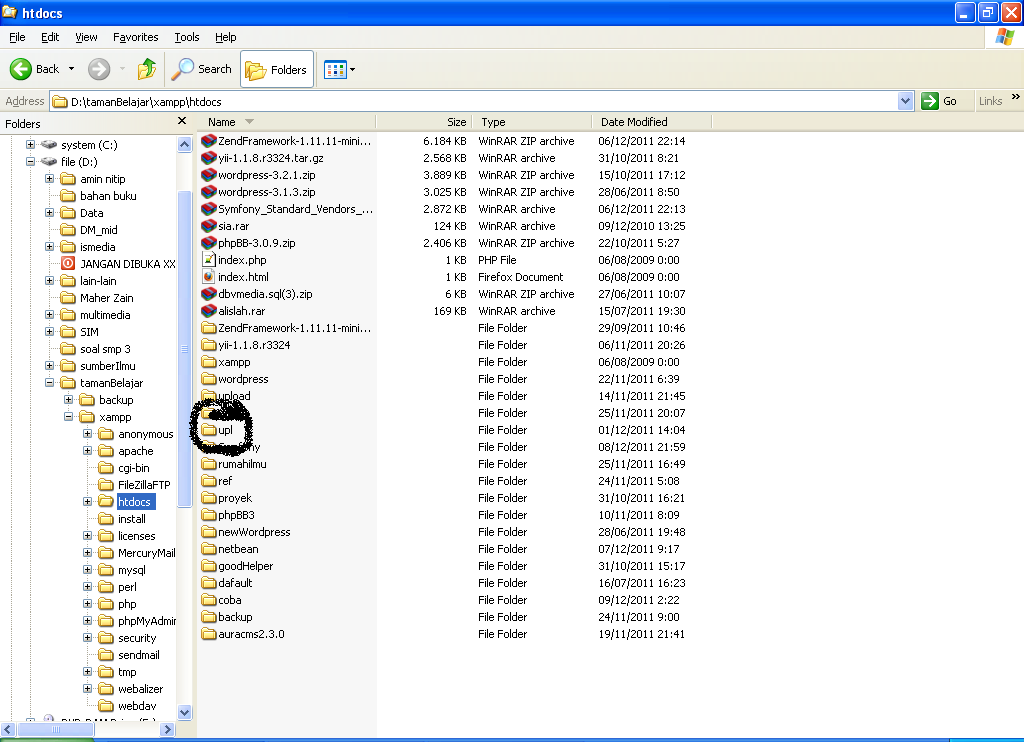Open the View menu
This screenshot has height=742, width=1024.
pyautogui.click(x=86, y=37)
